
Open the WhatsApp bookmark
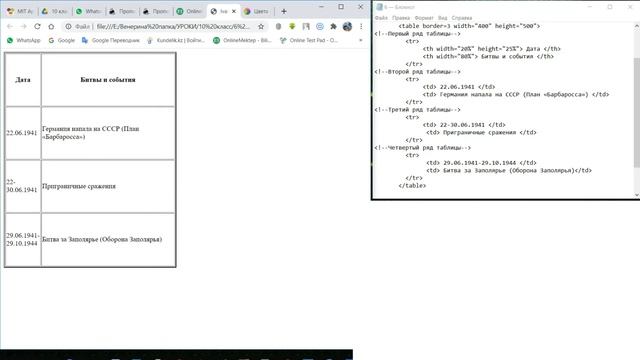[x=24, y=40]
